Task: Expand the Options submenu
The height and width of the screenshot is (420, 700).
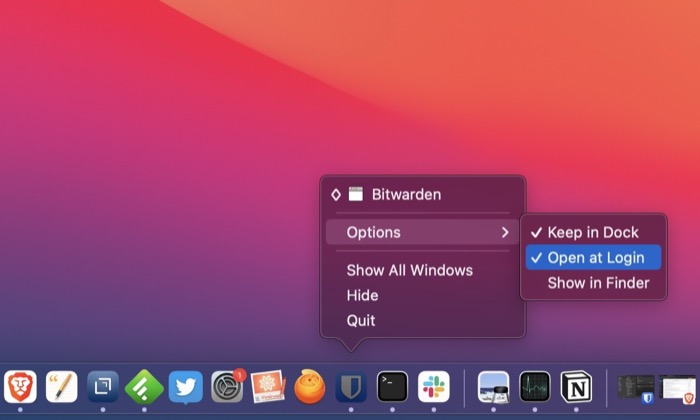Action: click(x=422, y=232)
